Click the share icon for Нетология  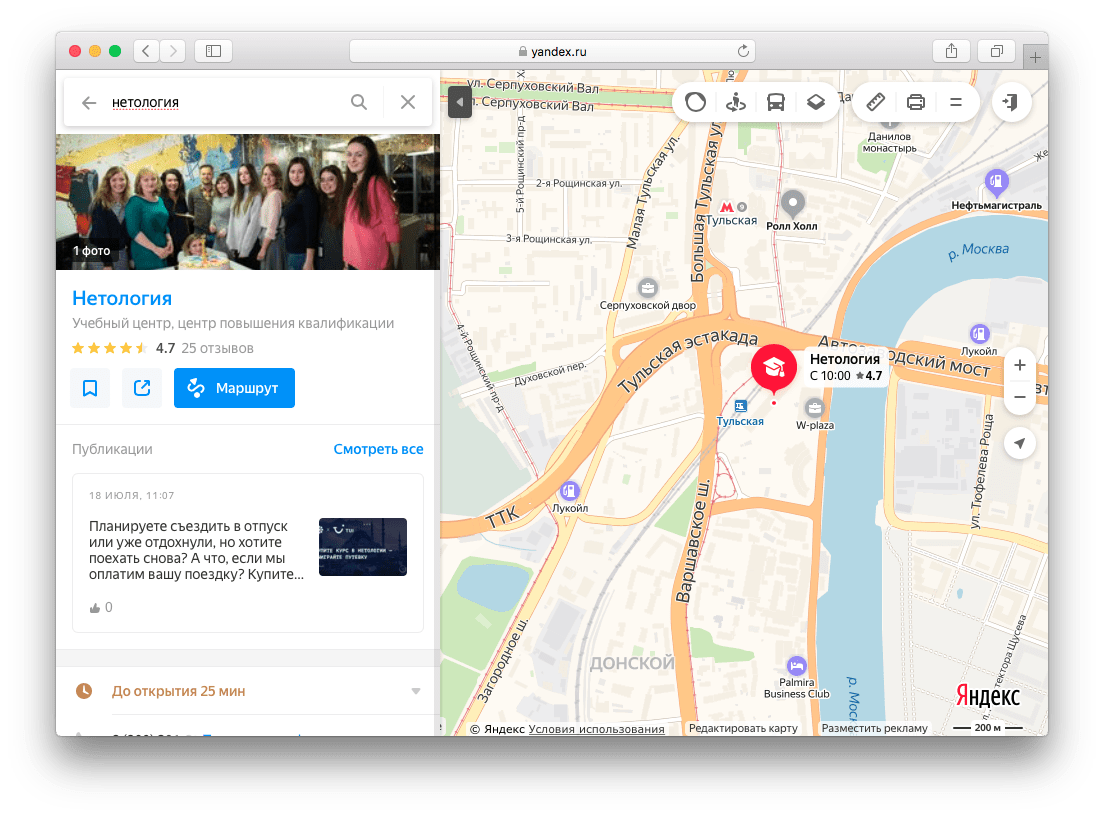142,388
